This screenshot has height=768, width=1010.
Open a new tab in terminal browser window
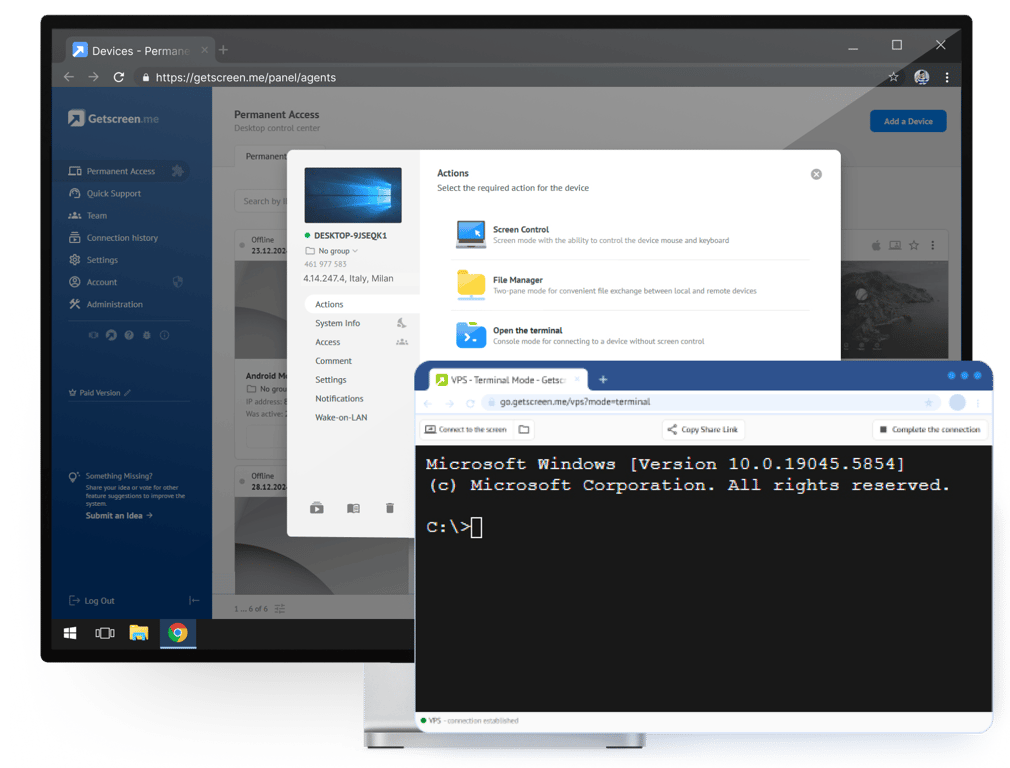pos(603,379)
